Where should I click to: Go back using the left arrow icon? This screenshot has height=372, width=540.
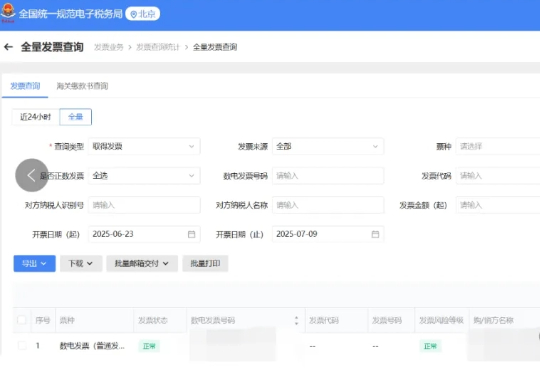[x=9, y=47]
